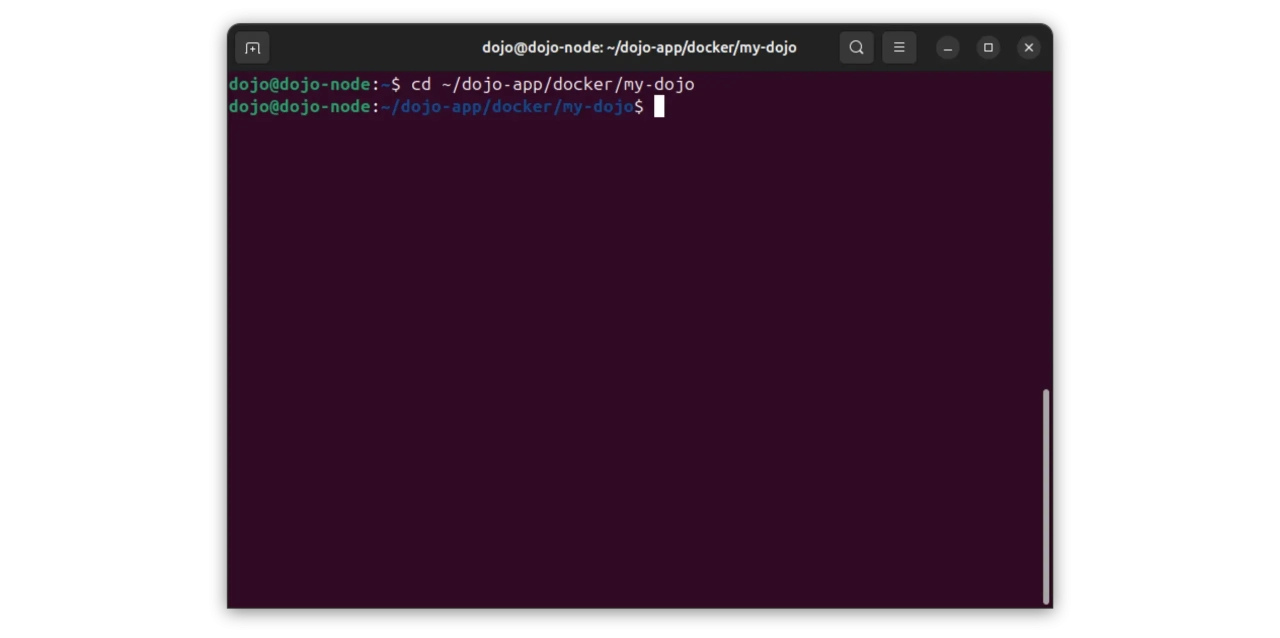Click the 'cd' command on first line

coord(421,85)
